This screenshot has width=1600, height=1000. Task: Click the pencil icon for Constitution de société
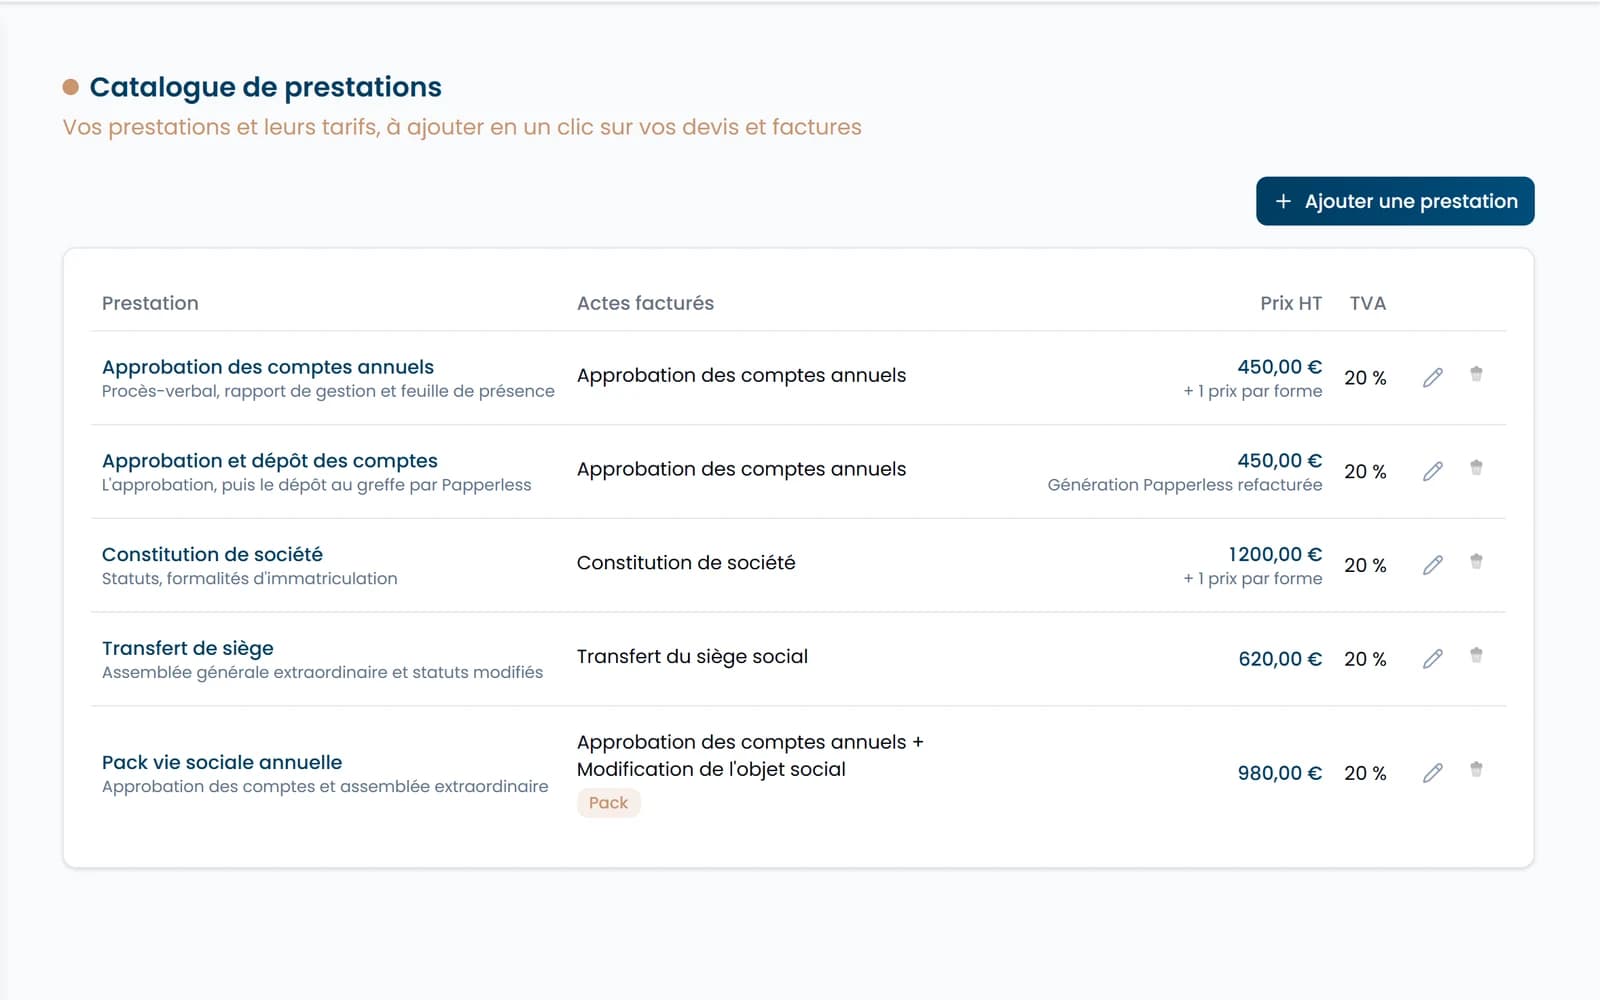click(x=1432, y=565)
